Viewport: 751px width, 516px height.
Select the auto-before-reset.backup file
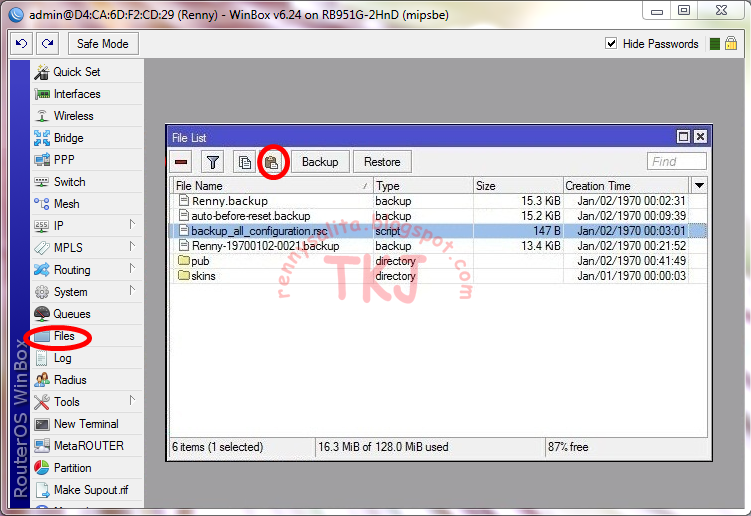click(438, 216)
